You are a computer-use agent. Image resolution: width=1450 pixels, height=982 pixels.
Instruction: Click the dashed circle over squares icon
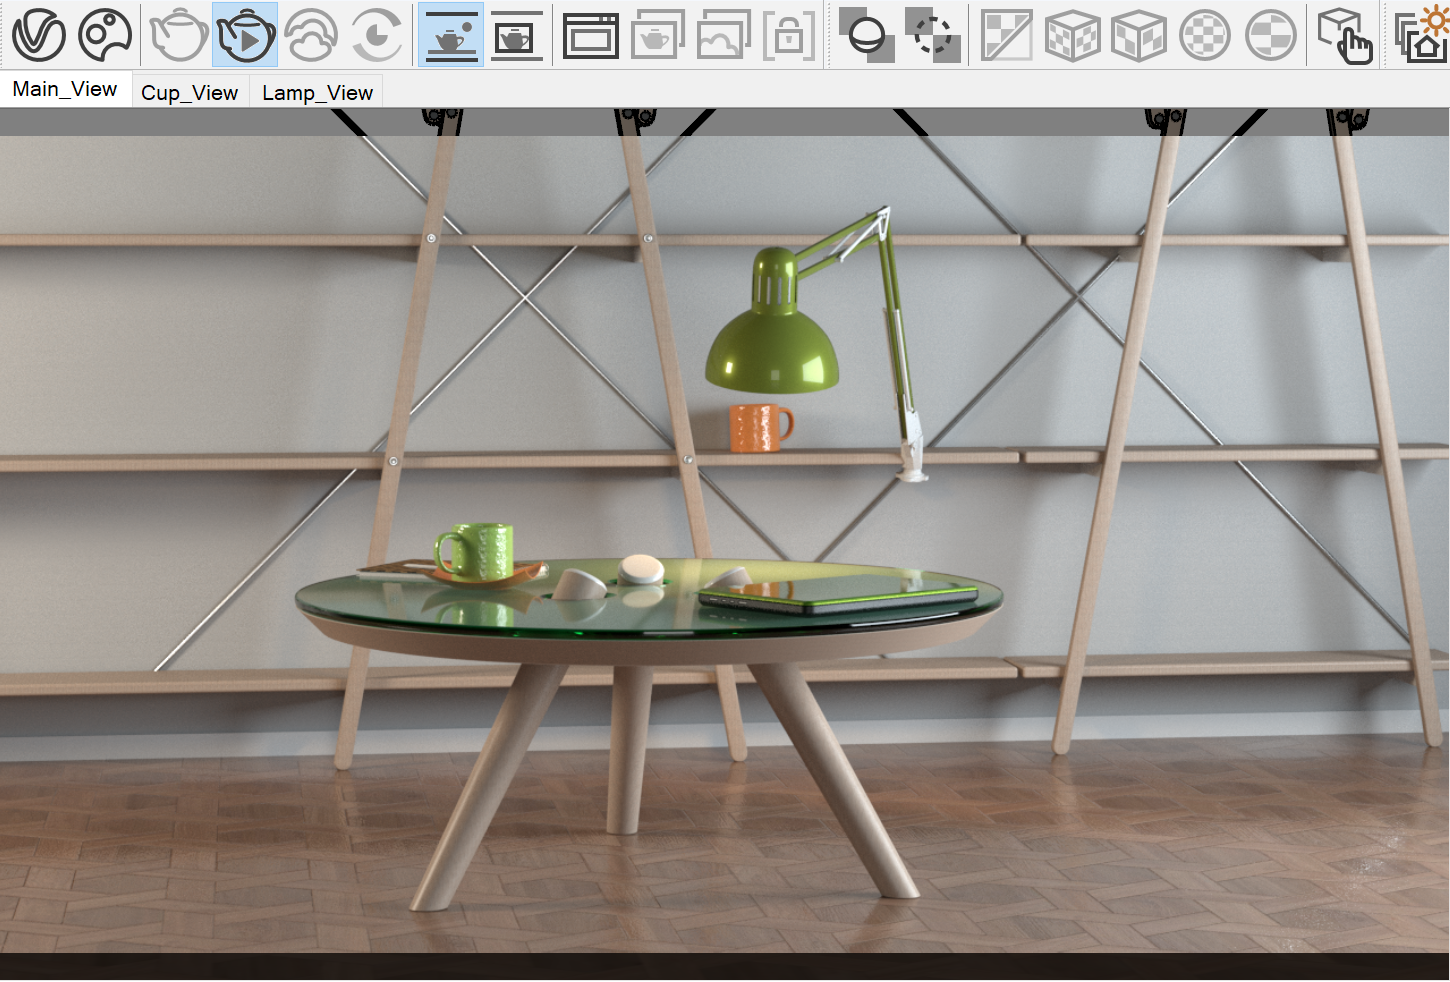click(x=933, y=35)
